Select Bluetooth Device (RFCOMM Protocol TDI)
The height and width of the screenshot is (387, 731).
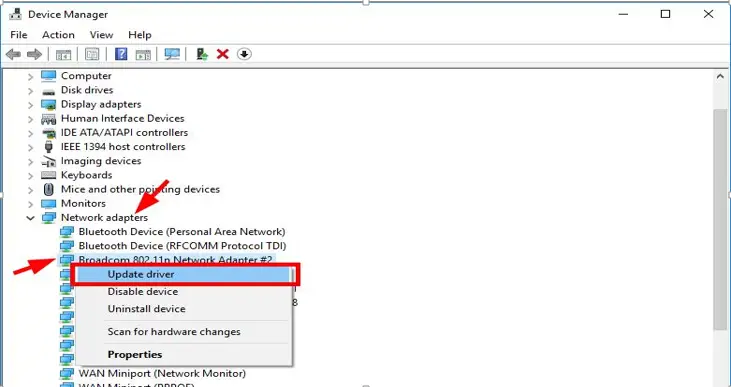coord(182,246)
